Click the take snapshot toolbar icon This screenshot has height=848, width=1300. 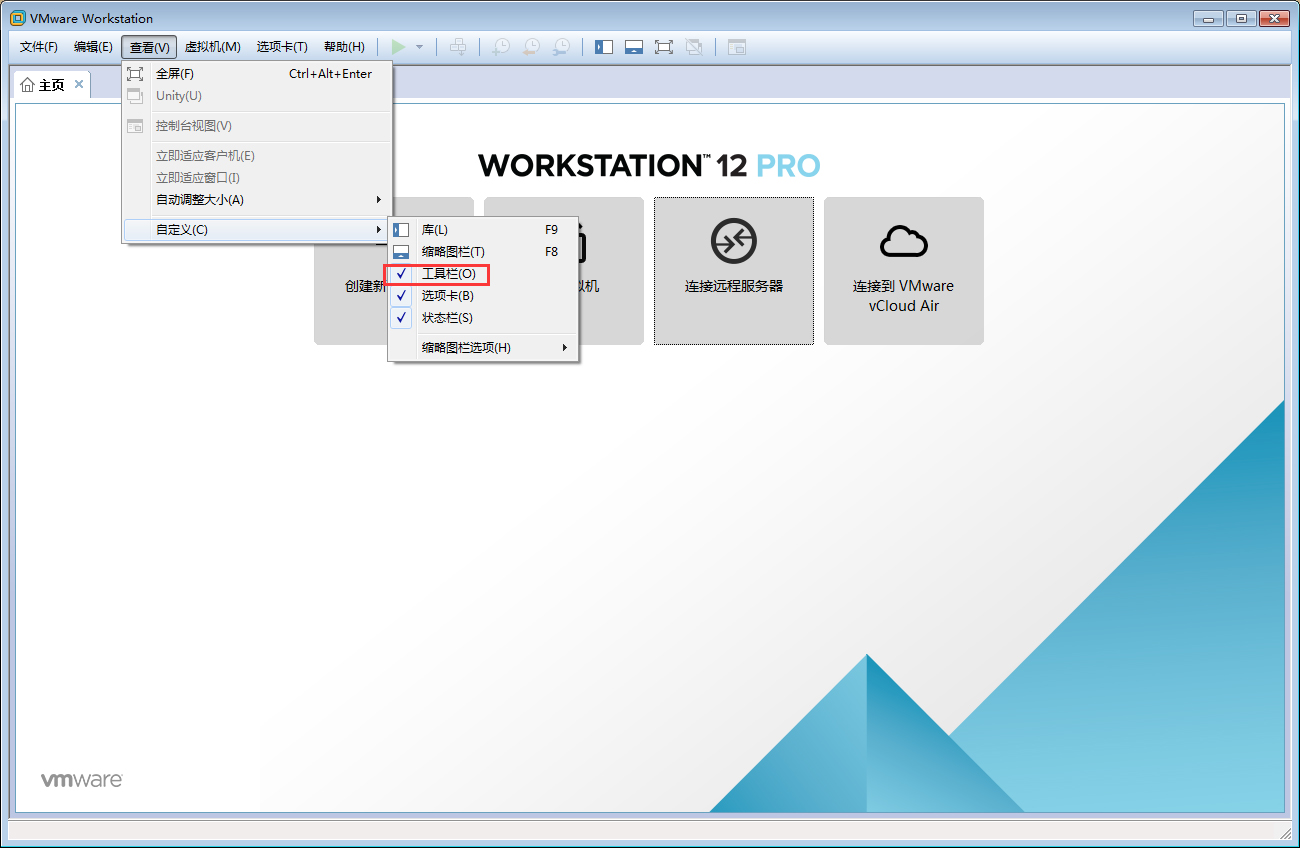500,46
